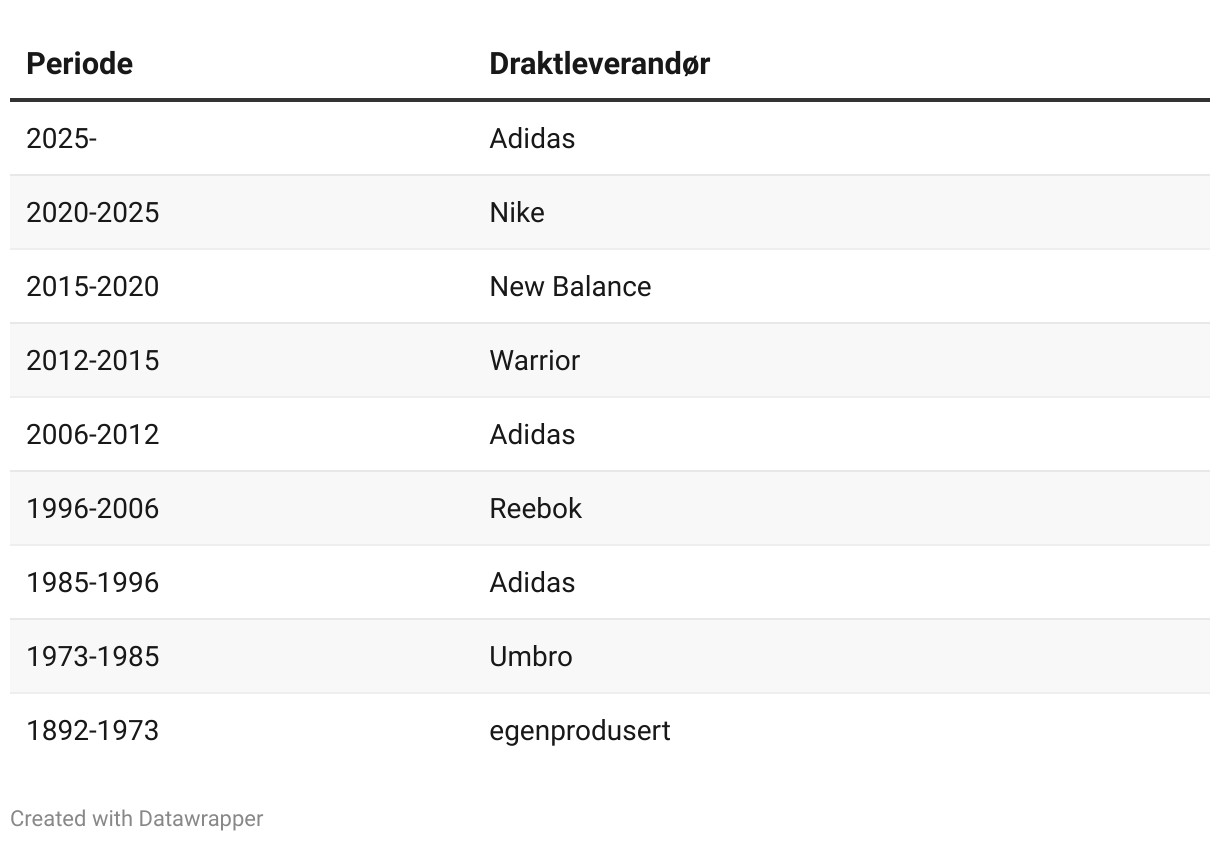The width and height of the screenshot is (1220, 842).
Task: Click Adidas in the 2006-2012 row
Action: pos(532,434)
